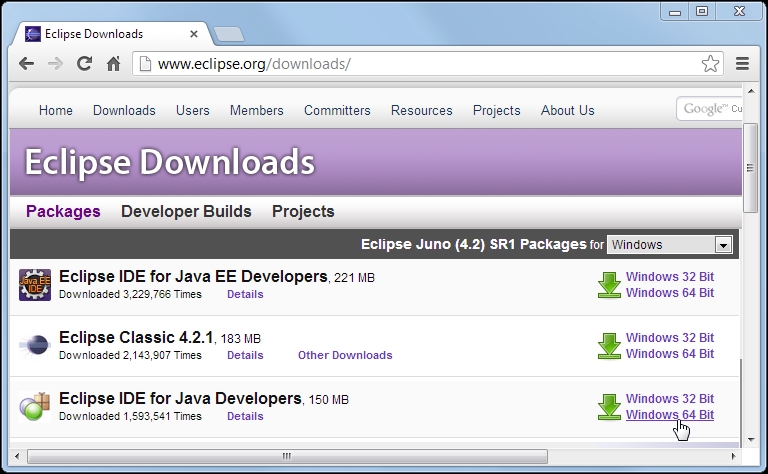Select the Packages tab
Viewport: 768px width, 474px height.
[x=63, y=211]
